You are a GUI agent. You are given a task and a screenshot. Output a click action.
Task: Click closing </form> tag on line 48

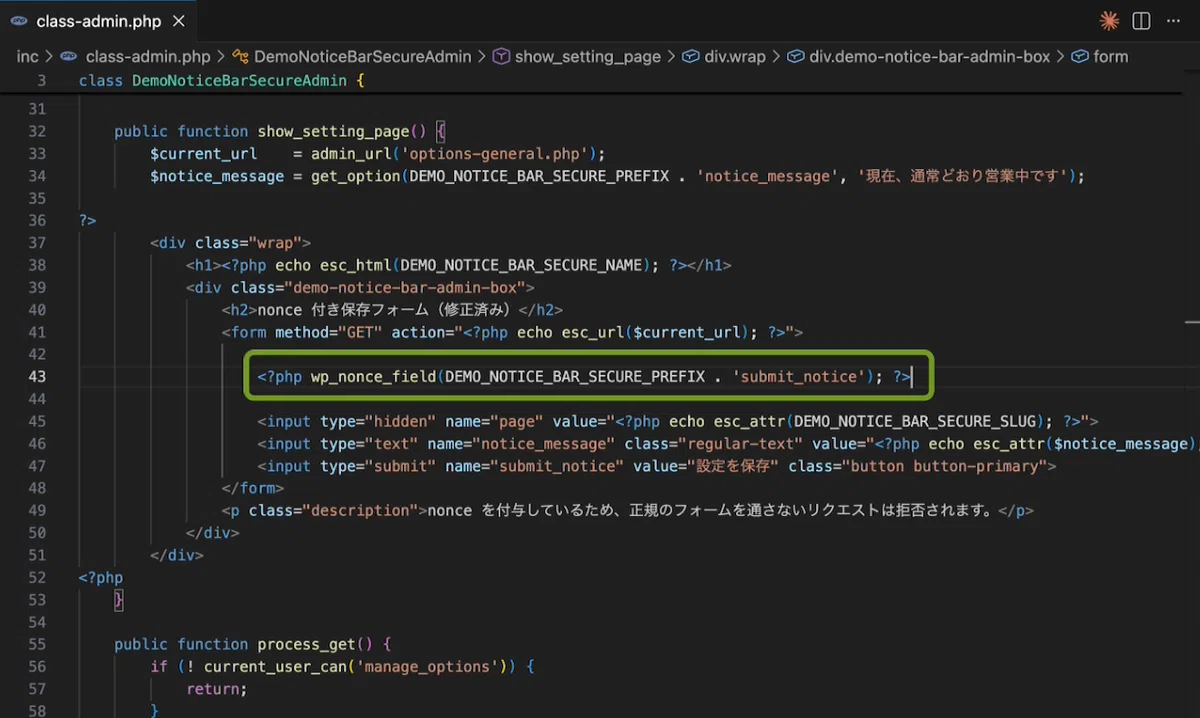pos(252,488)
